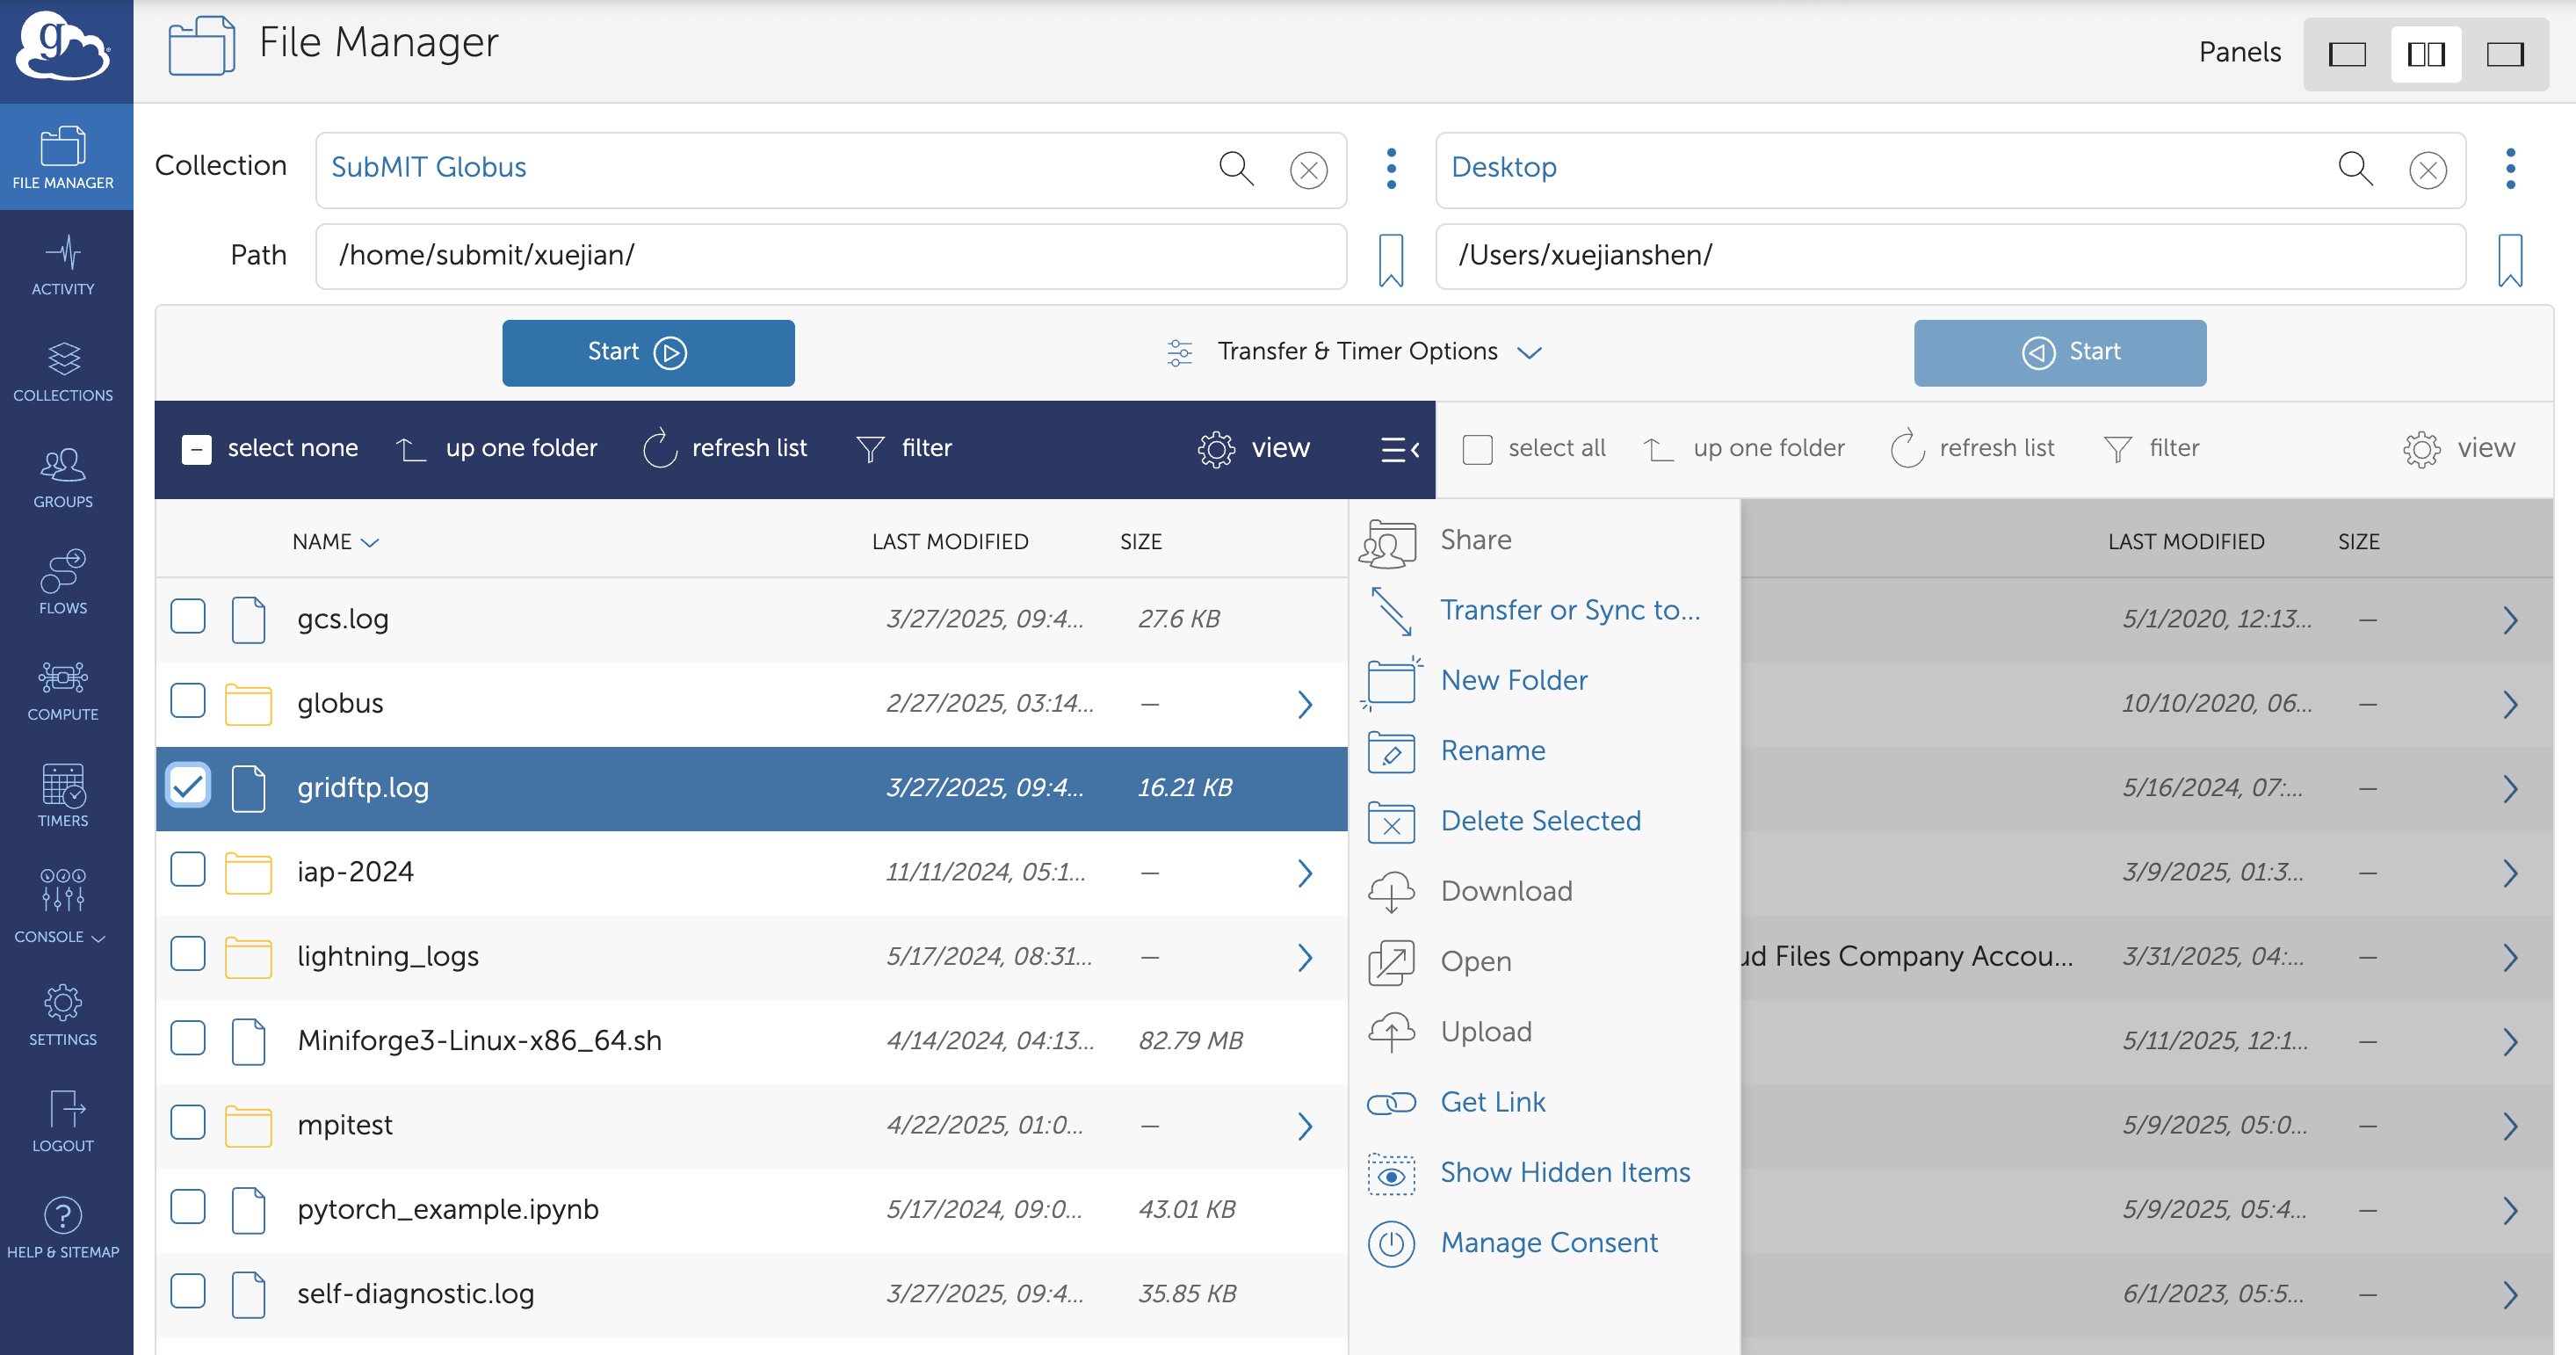Viewport: 2576px width, 1355px height.
Task: Edit the /Users/xuejianshen/ path field
Action: point(1950,257)
